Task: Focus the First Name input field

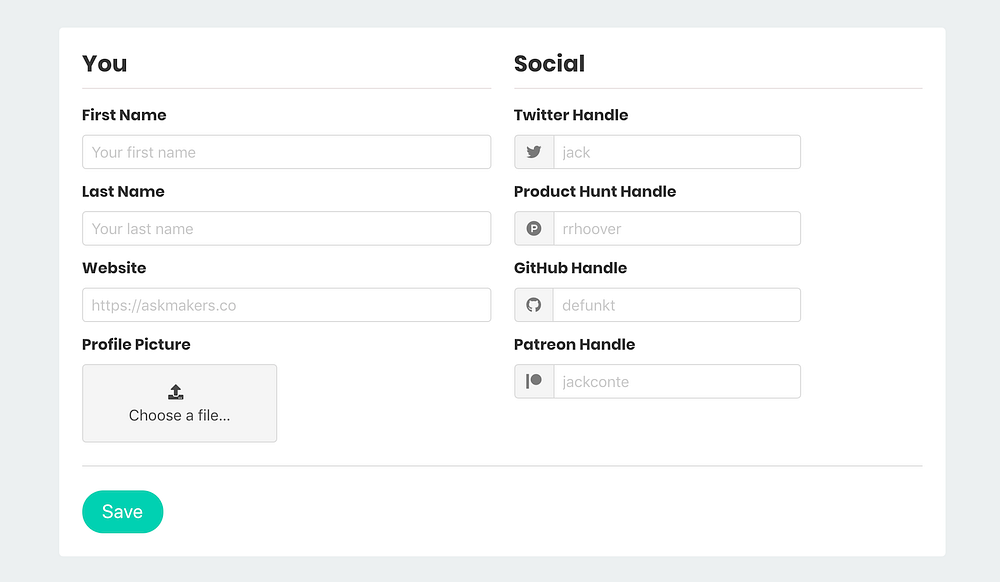Action: [x=286, y=152]
